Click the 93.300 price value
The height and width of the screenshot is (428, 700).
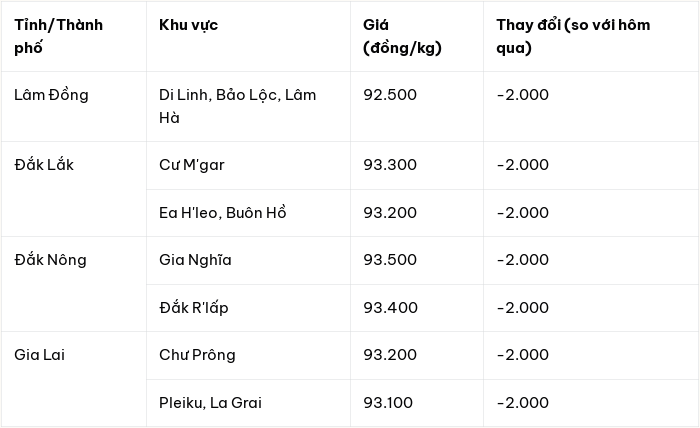[390, 165]
